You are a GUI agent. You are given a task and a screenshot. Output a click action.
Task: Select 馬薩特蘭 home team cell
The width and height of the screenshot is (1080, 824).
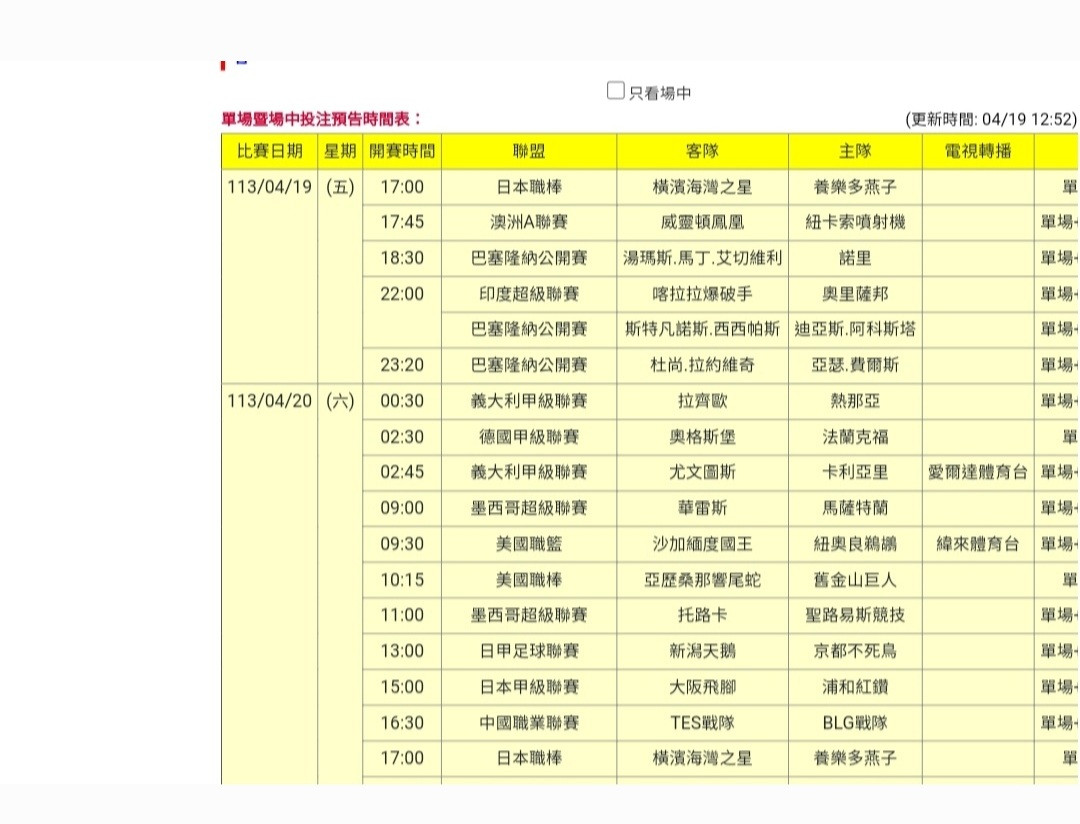coord(855,508)
